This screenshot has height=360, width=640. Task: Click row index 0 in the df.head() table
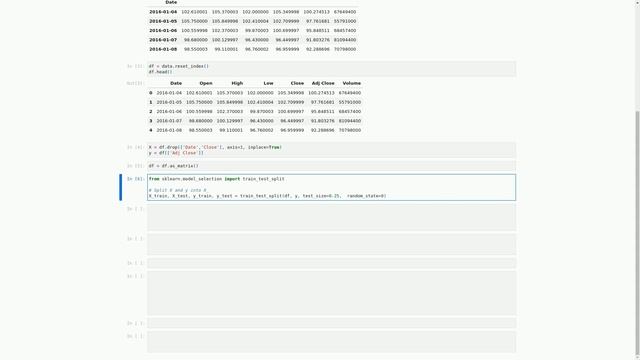tap(151, 93)
